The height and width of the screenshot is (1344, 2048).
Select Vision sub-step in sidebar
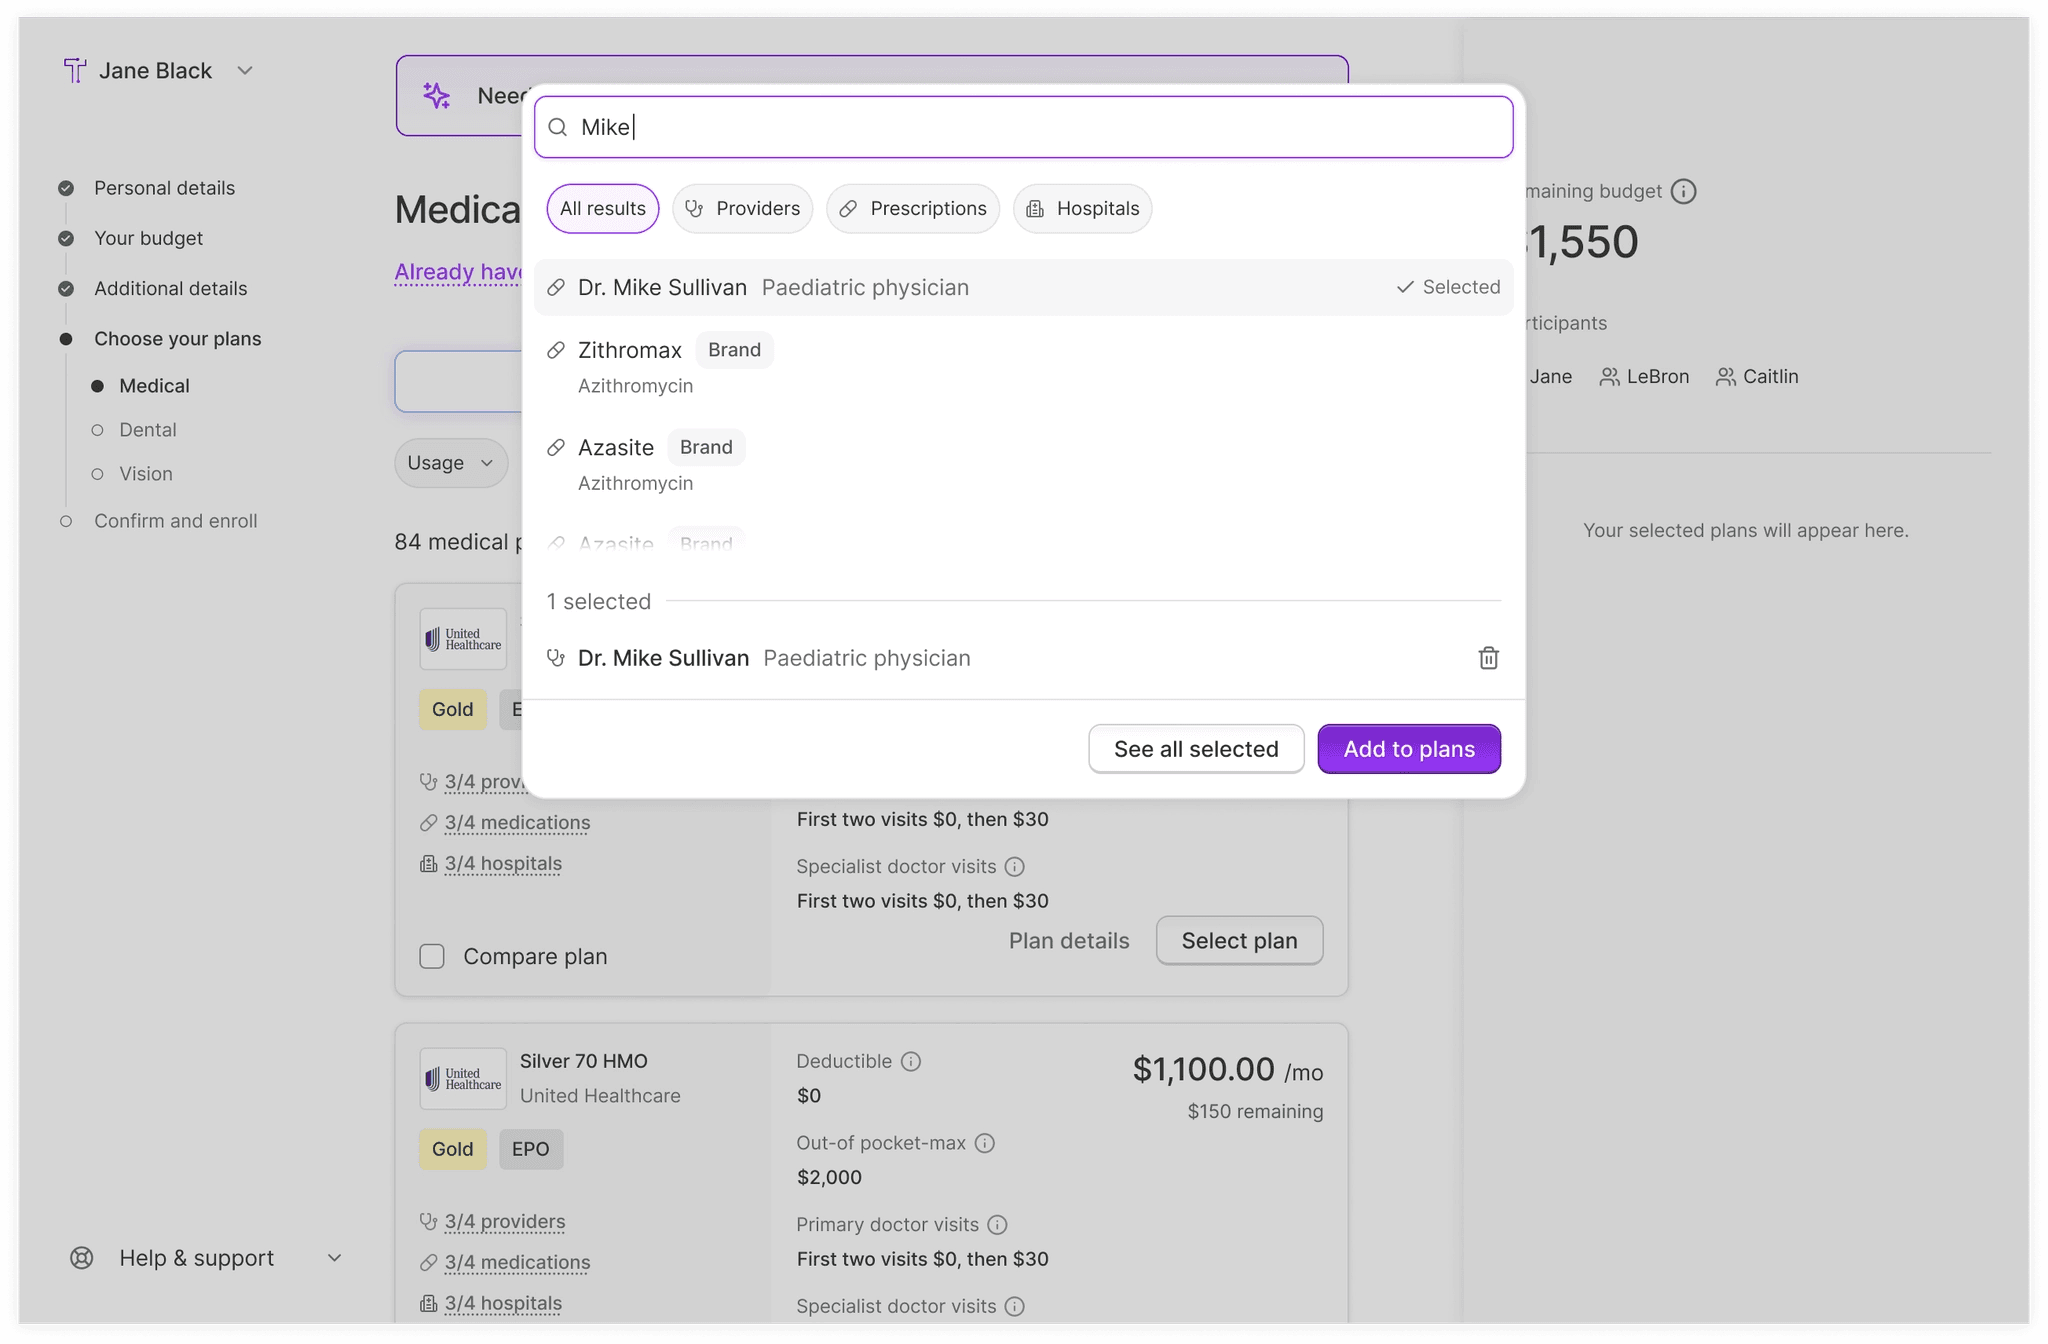point(145,474)
